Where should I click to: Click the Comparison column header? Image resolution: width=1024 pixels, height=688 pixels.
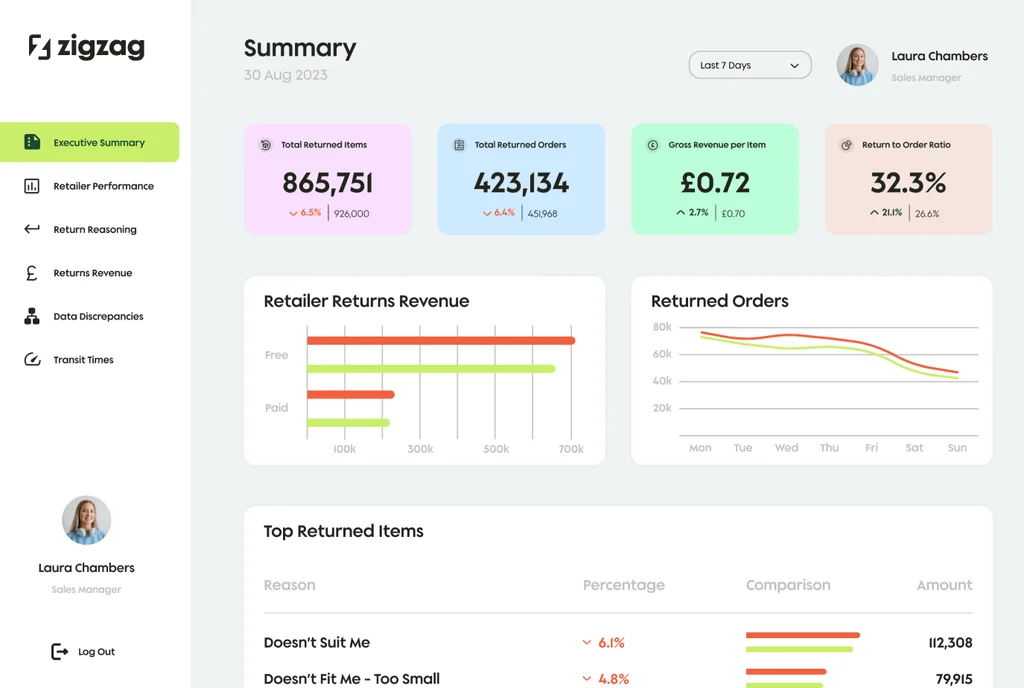[788, 585]
